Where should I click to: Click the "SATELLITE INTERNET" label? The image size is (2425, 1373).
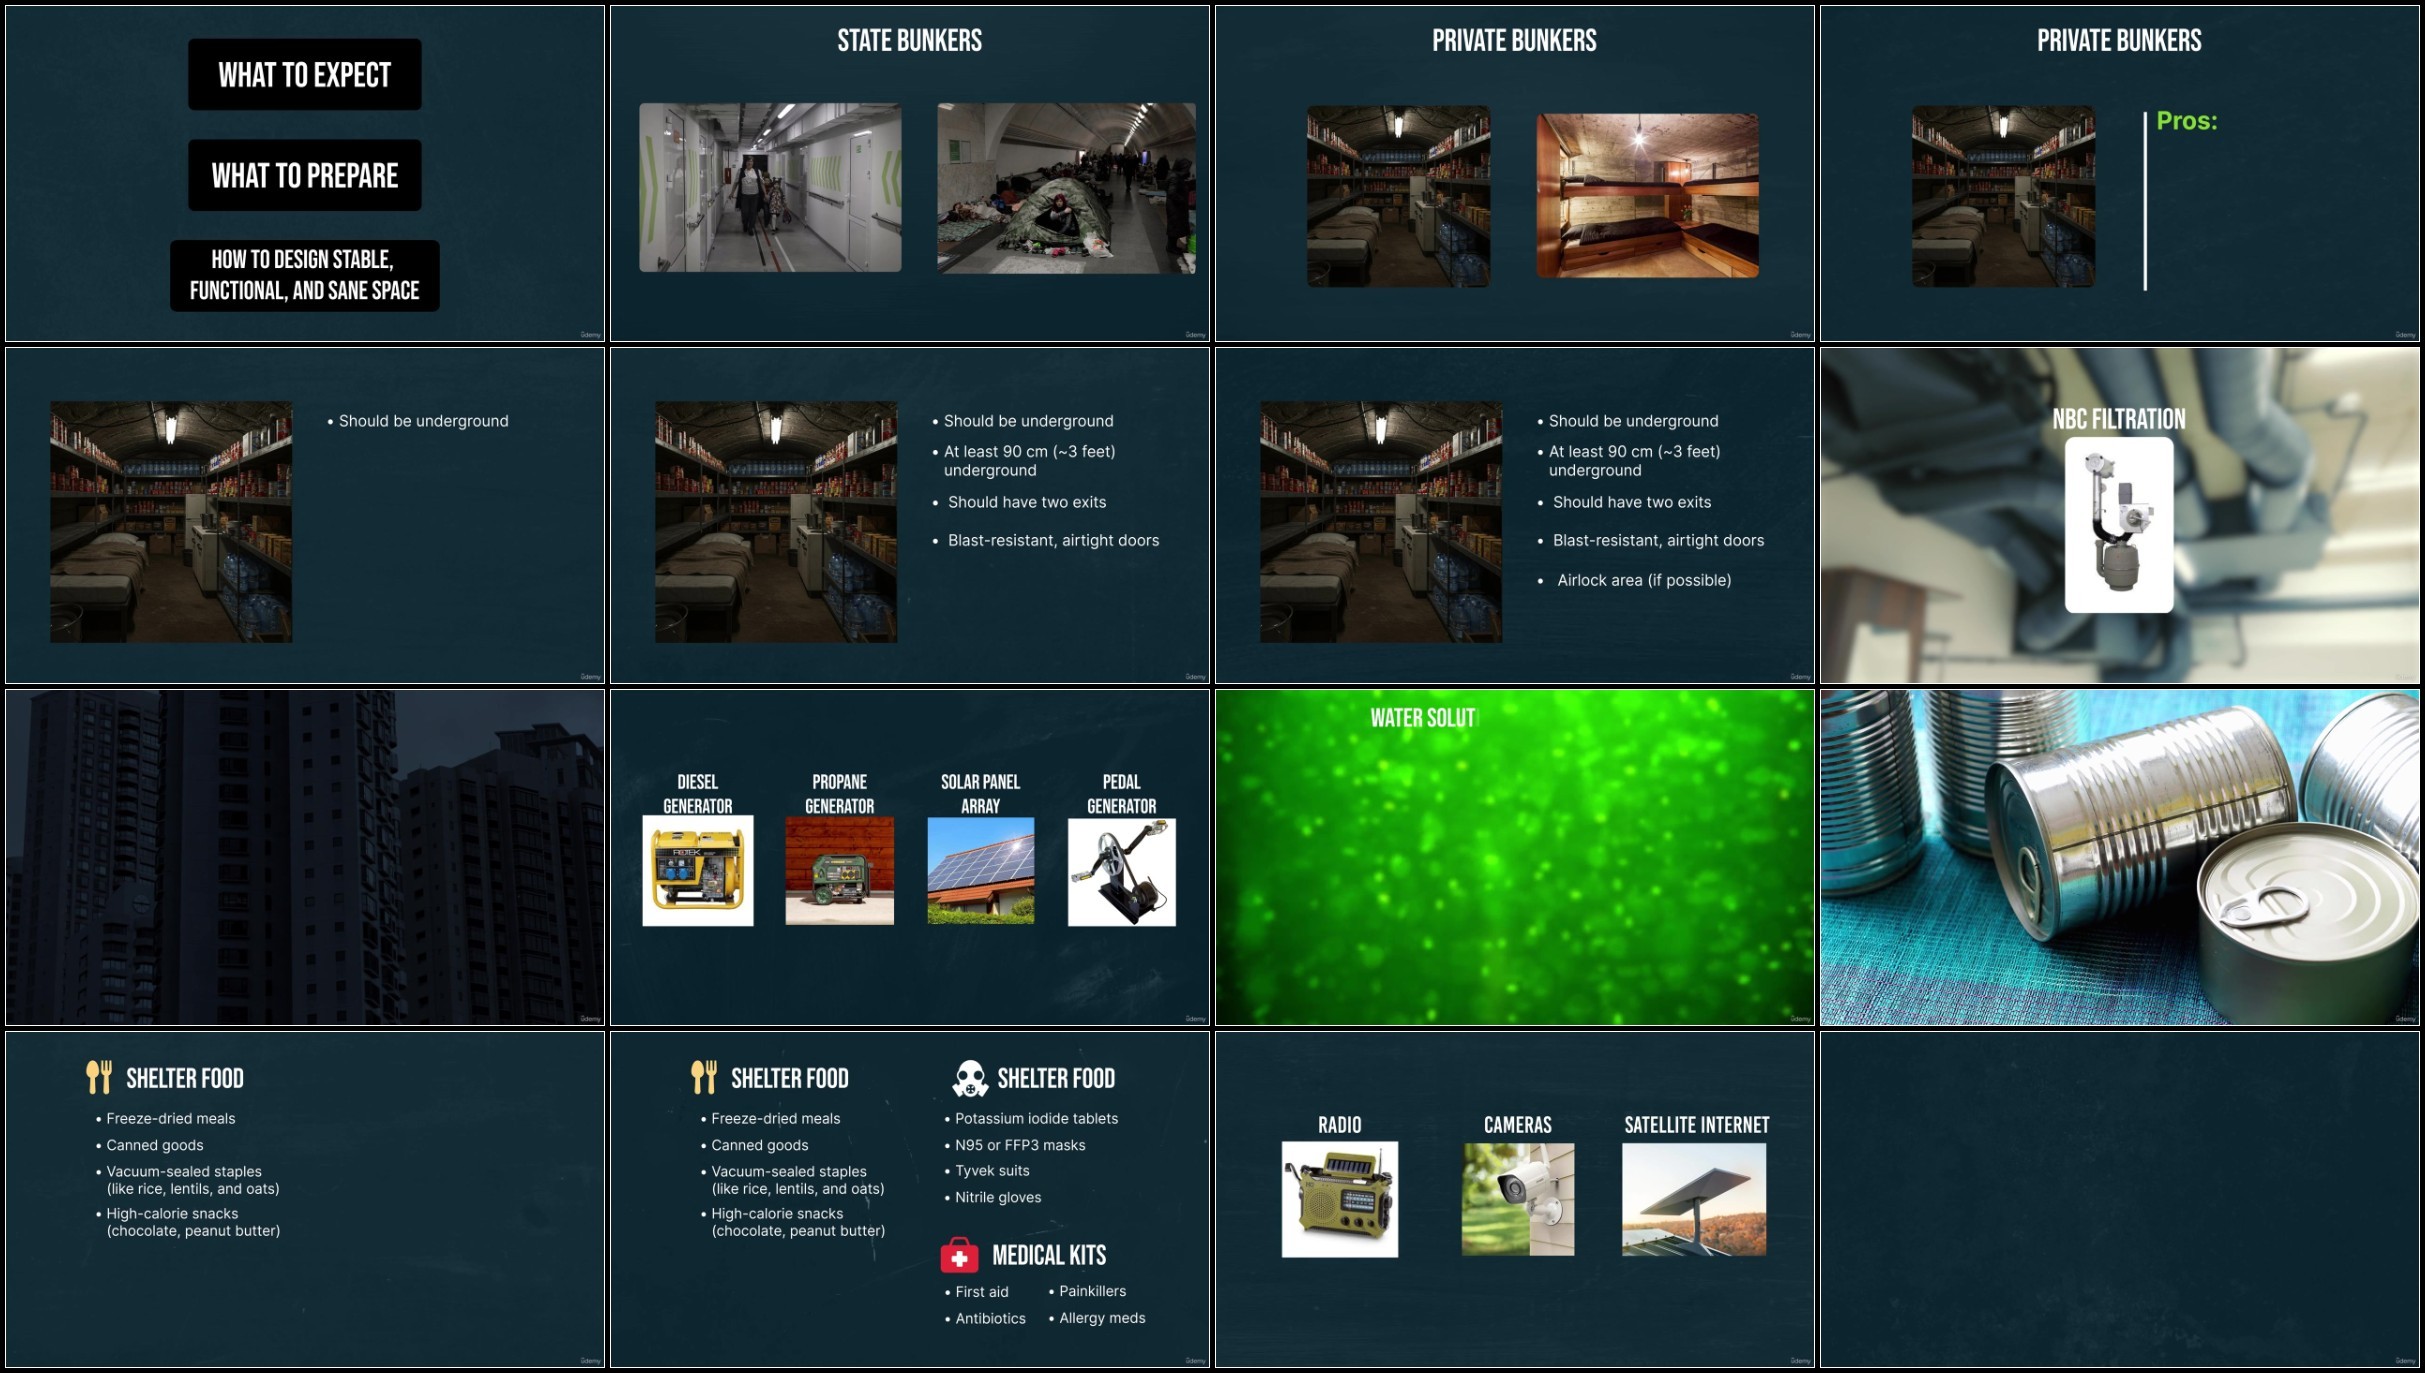(1697, 1125)
